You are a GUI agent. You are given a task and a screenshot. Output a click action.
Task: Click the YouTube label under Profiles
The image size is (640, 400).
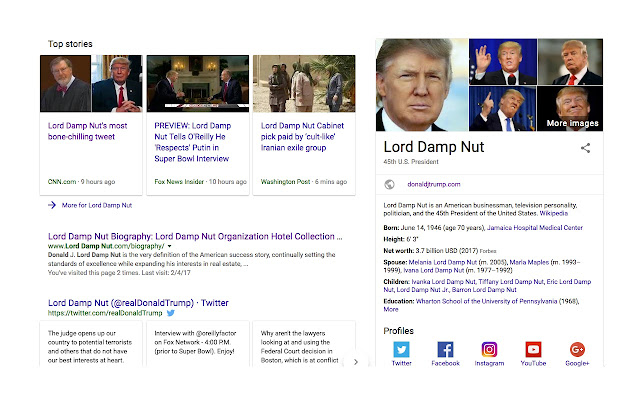point(533,363)
